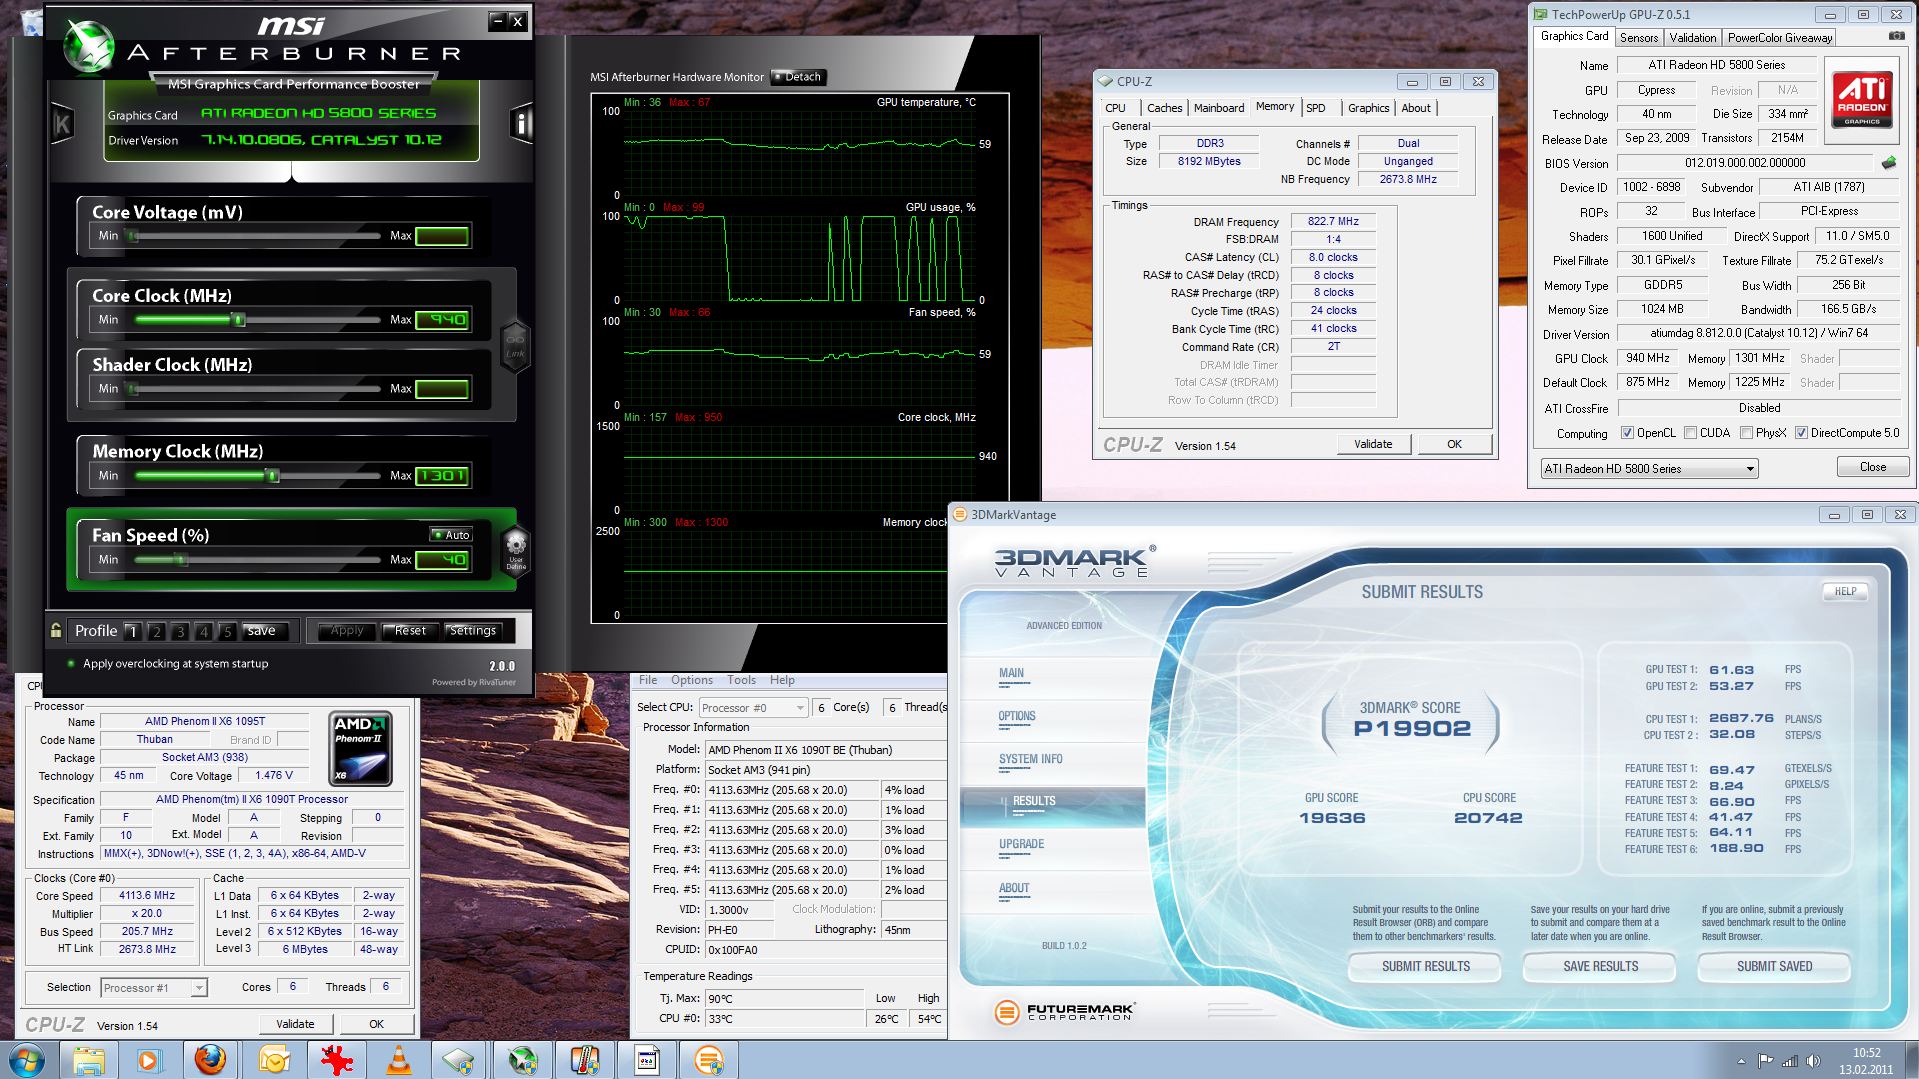Click the Action Center flag tray icon
The width and height of the screenshot is (1919, 1079).
[x=1766, y=1061]
